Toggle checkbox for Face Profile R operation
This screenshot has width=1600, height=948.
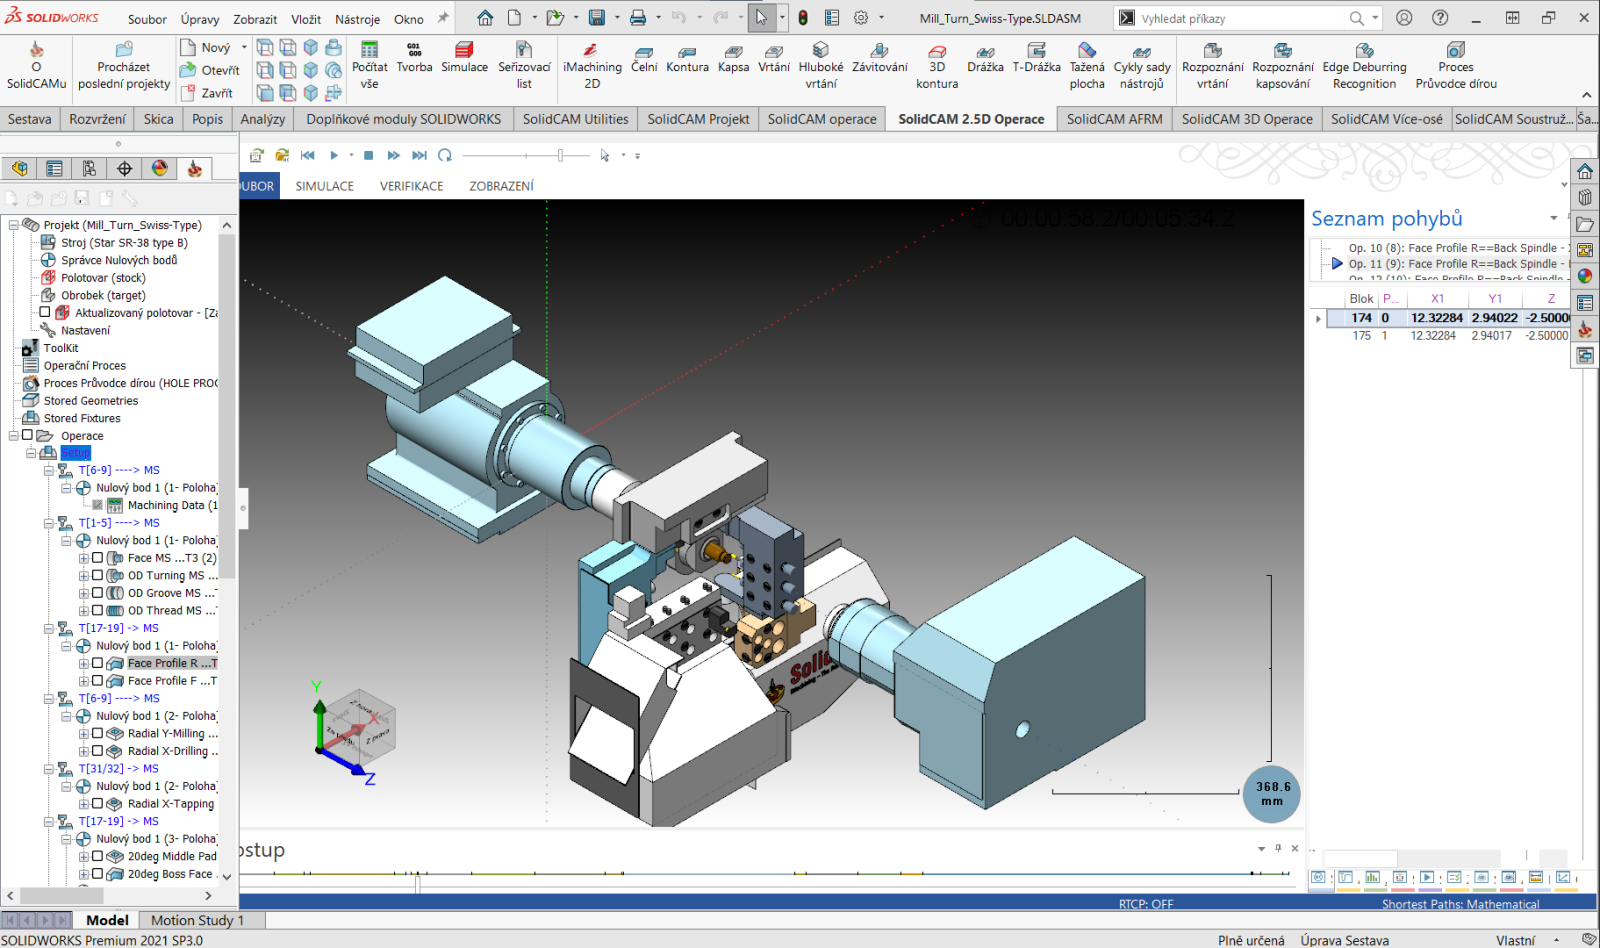pos(97,663)
